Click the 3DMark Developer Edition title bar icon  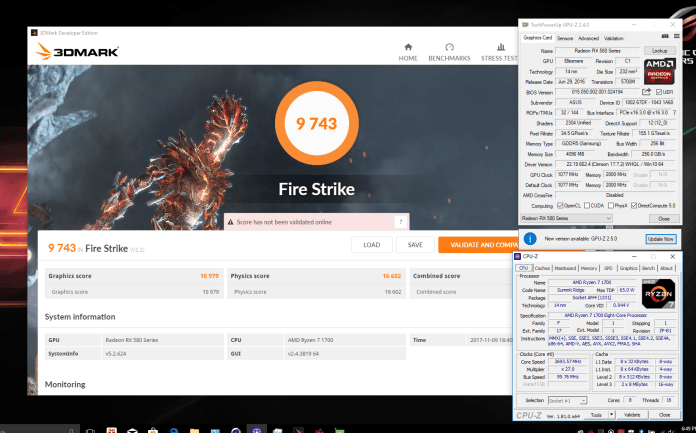34,33
